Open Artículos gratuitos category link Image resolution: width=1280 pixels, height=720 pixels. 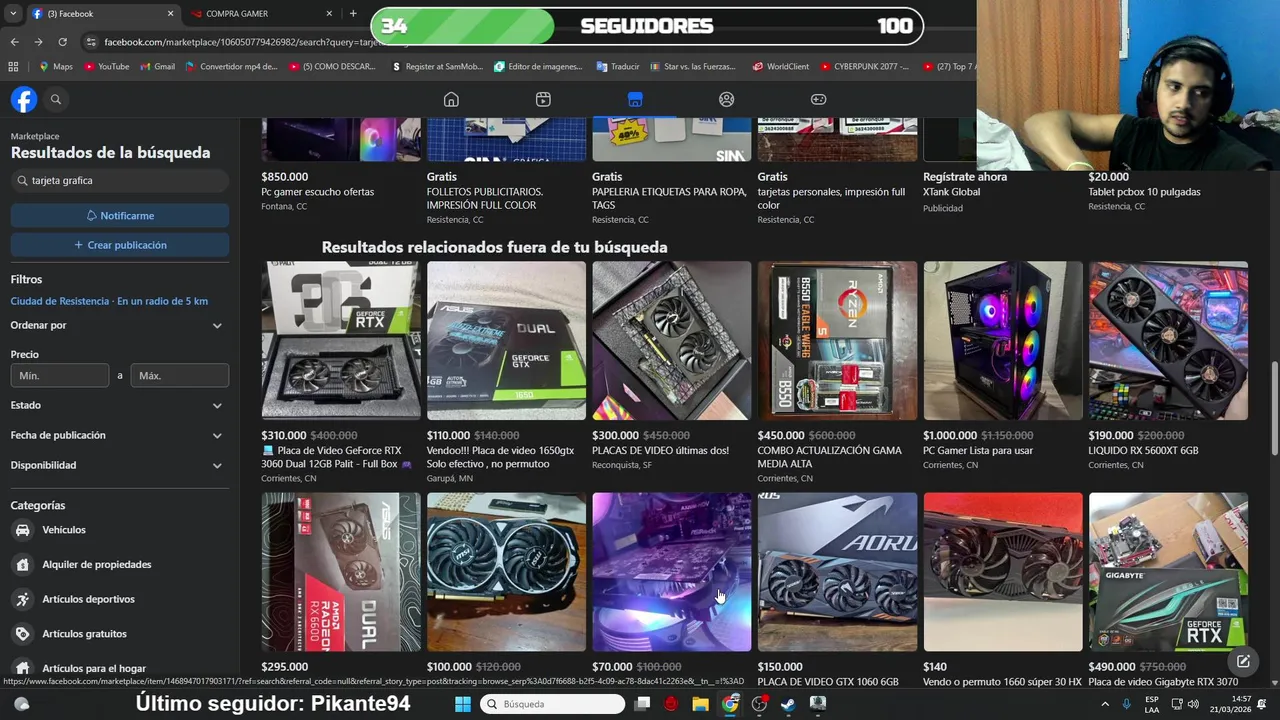point(84,634)
